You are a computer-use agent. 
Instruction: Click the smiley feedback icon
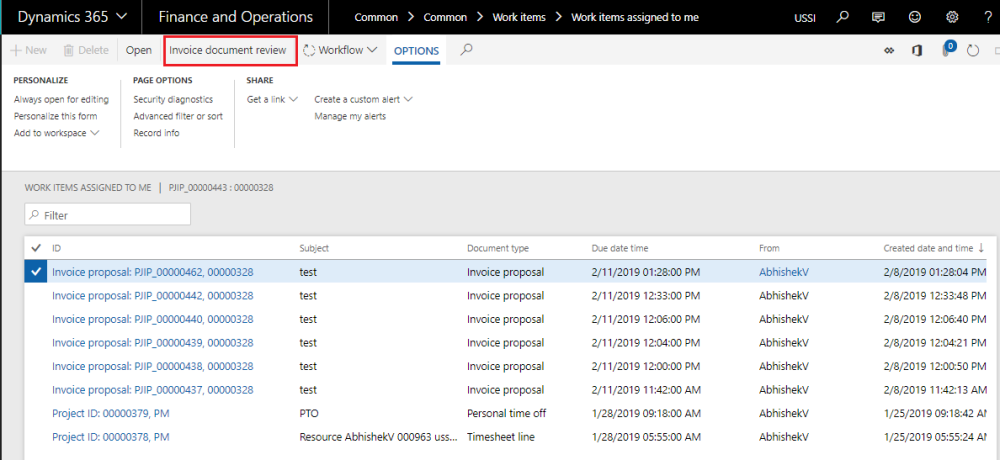click(x=916, y=17)
